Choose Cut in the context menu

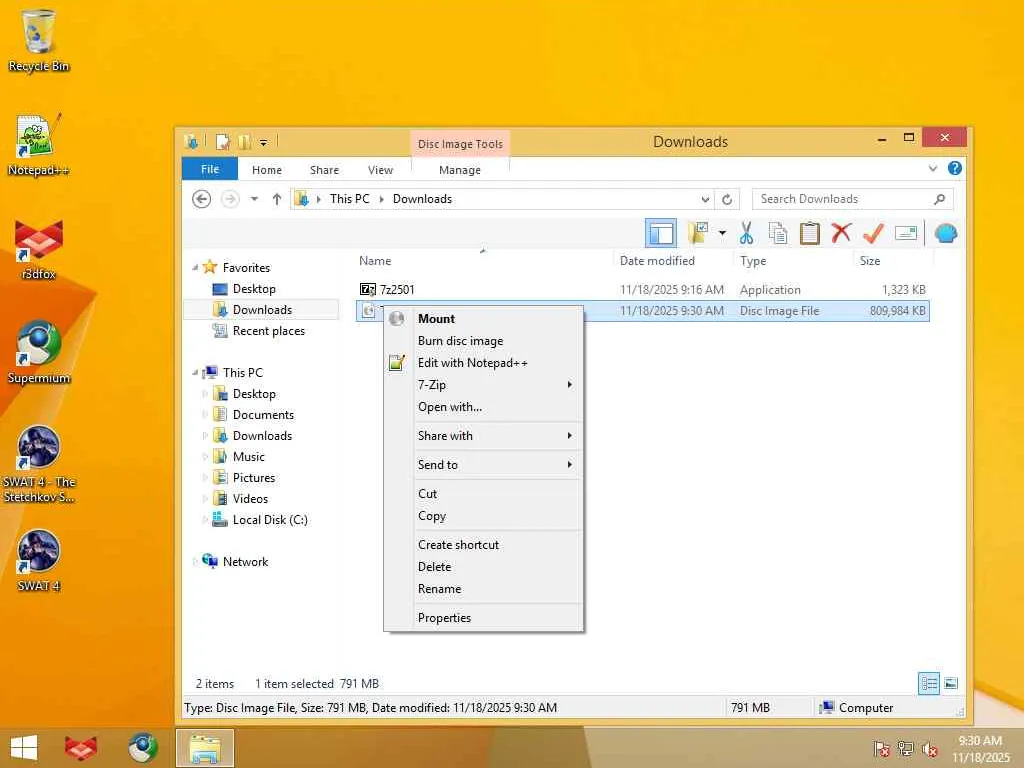coord(483,494)
